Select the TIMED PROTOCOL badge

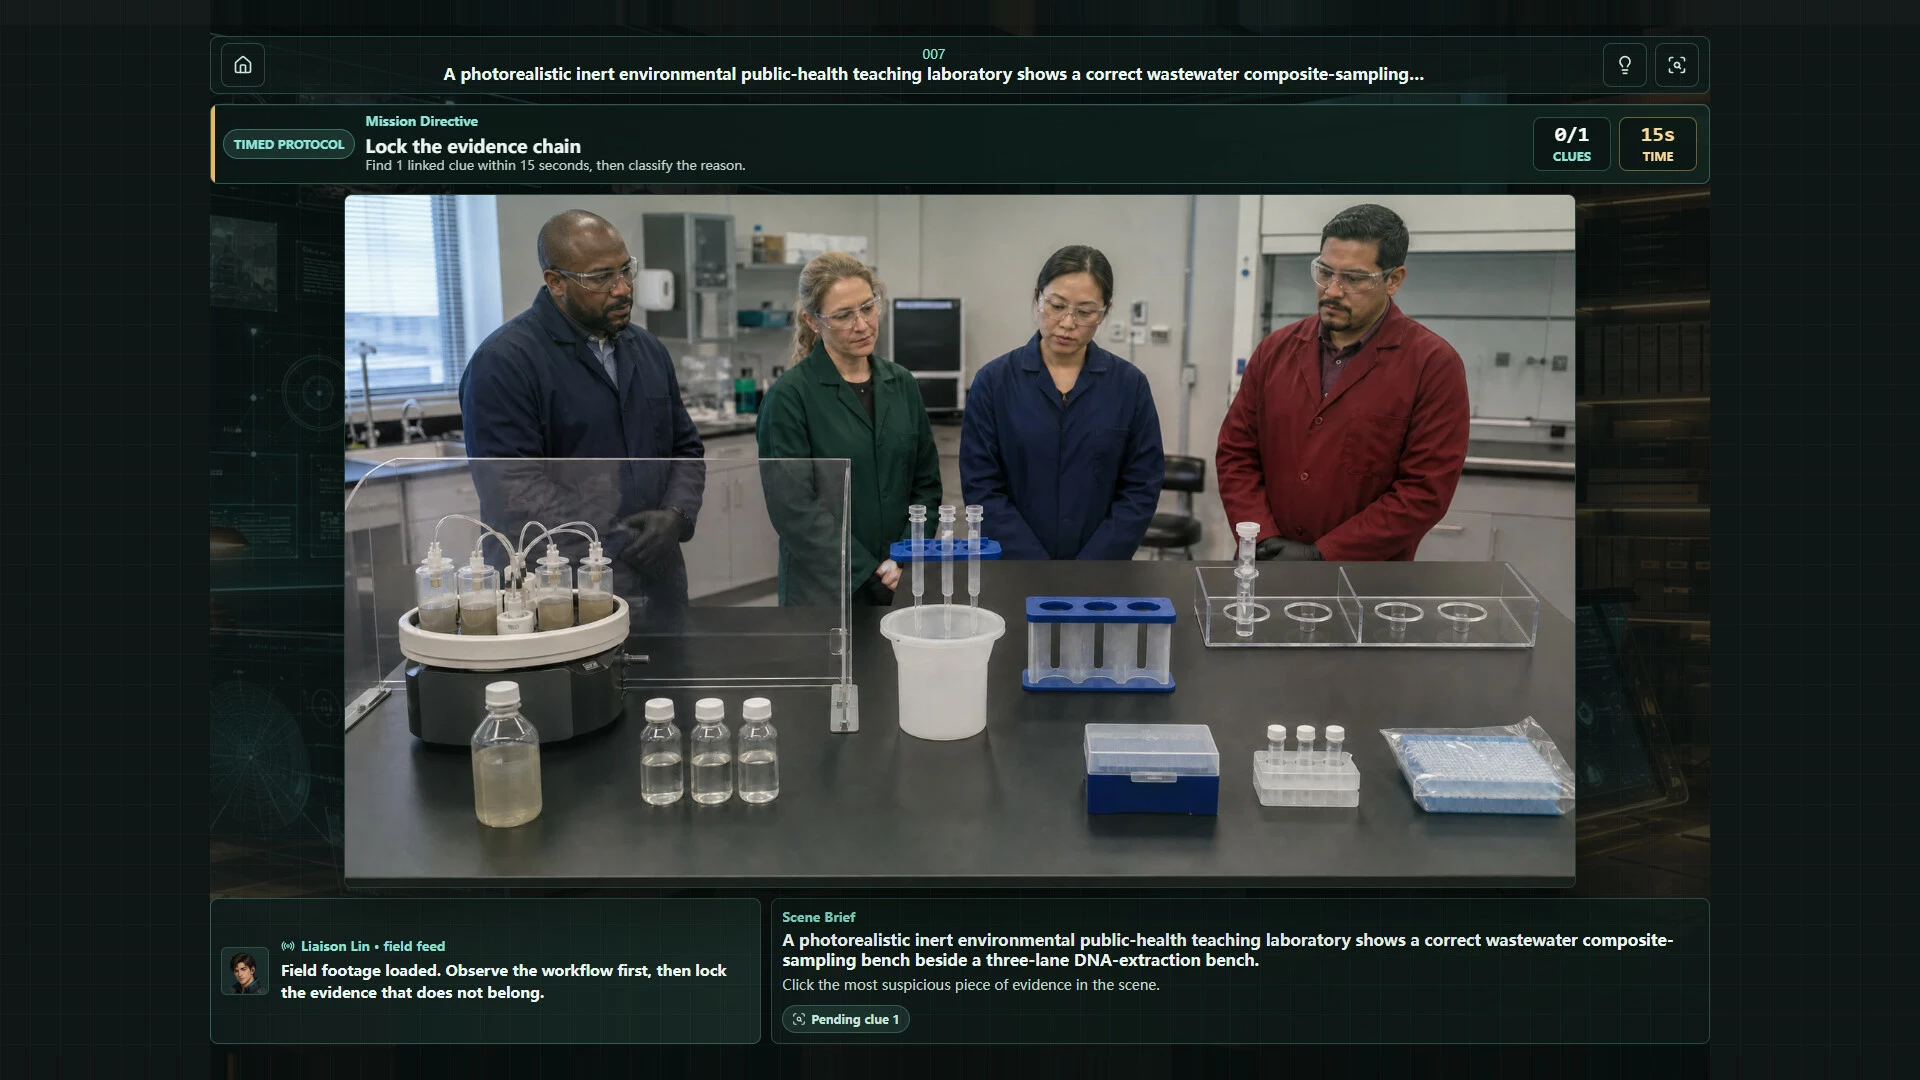click(x=288, y=144)
